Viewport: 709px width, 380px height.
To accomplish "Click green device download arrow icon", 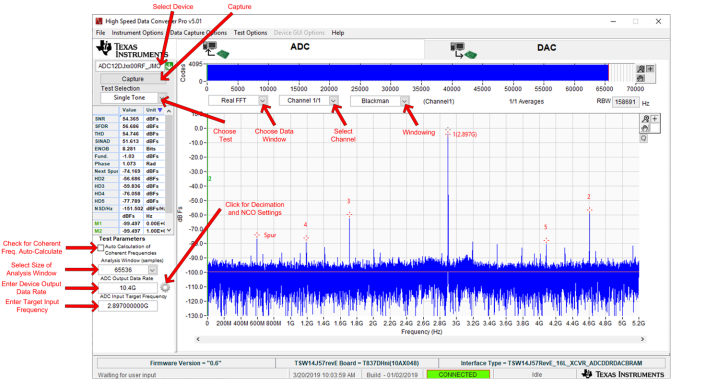I will click(x=169, y=66).
